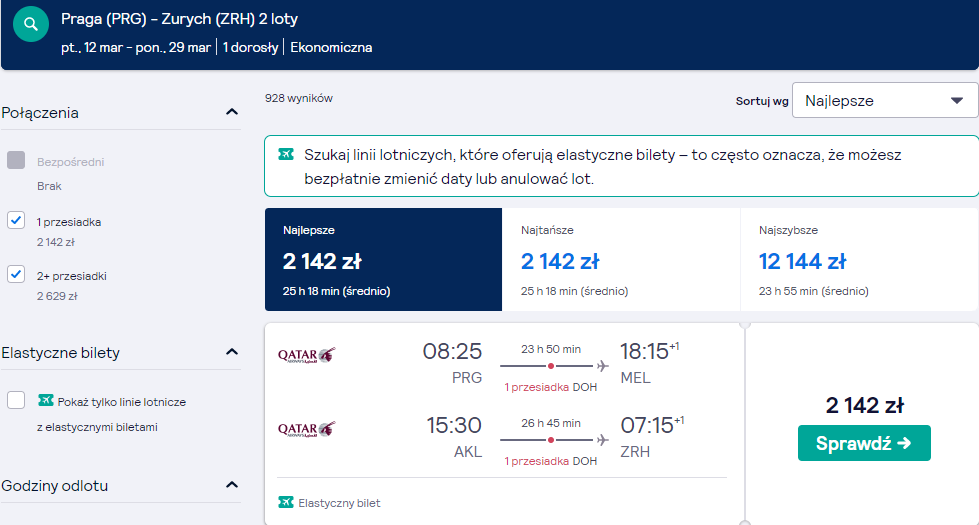Click the green search magnifier icon

pos(31,24)
